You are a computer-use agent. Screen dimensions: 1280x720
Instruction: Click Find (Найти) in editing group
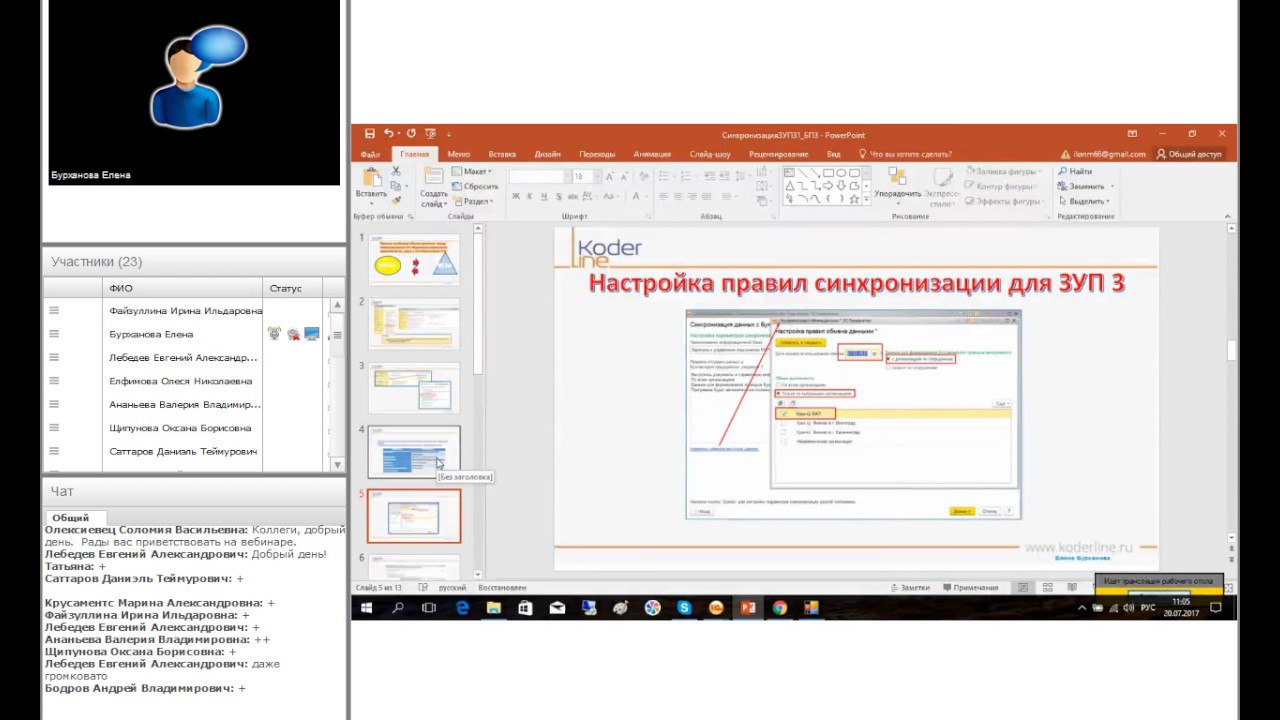pos(1075,172)
